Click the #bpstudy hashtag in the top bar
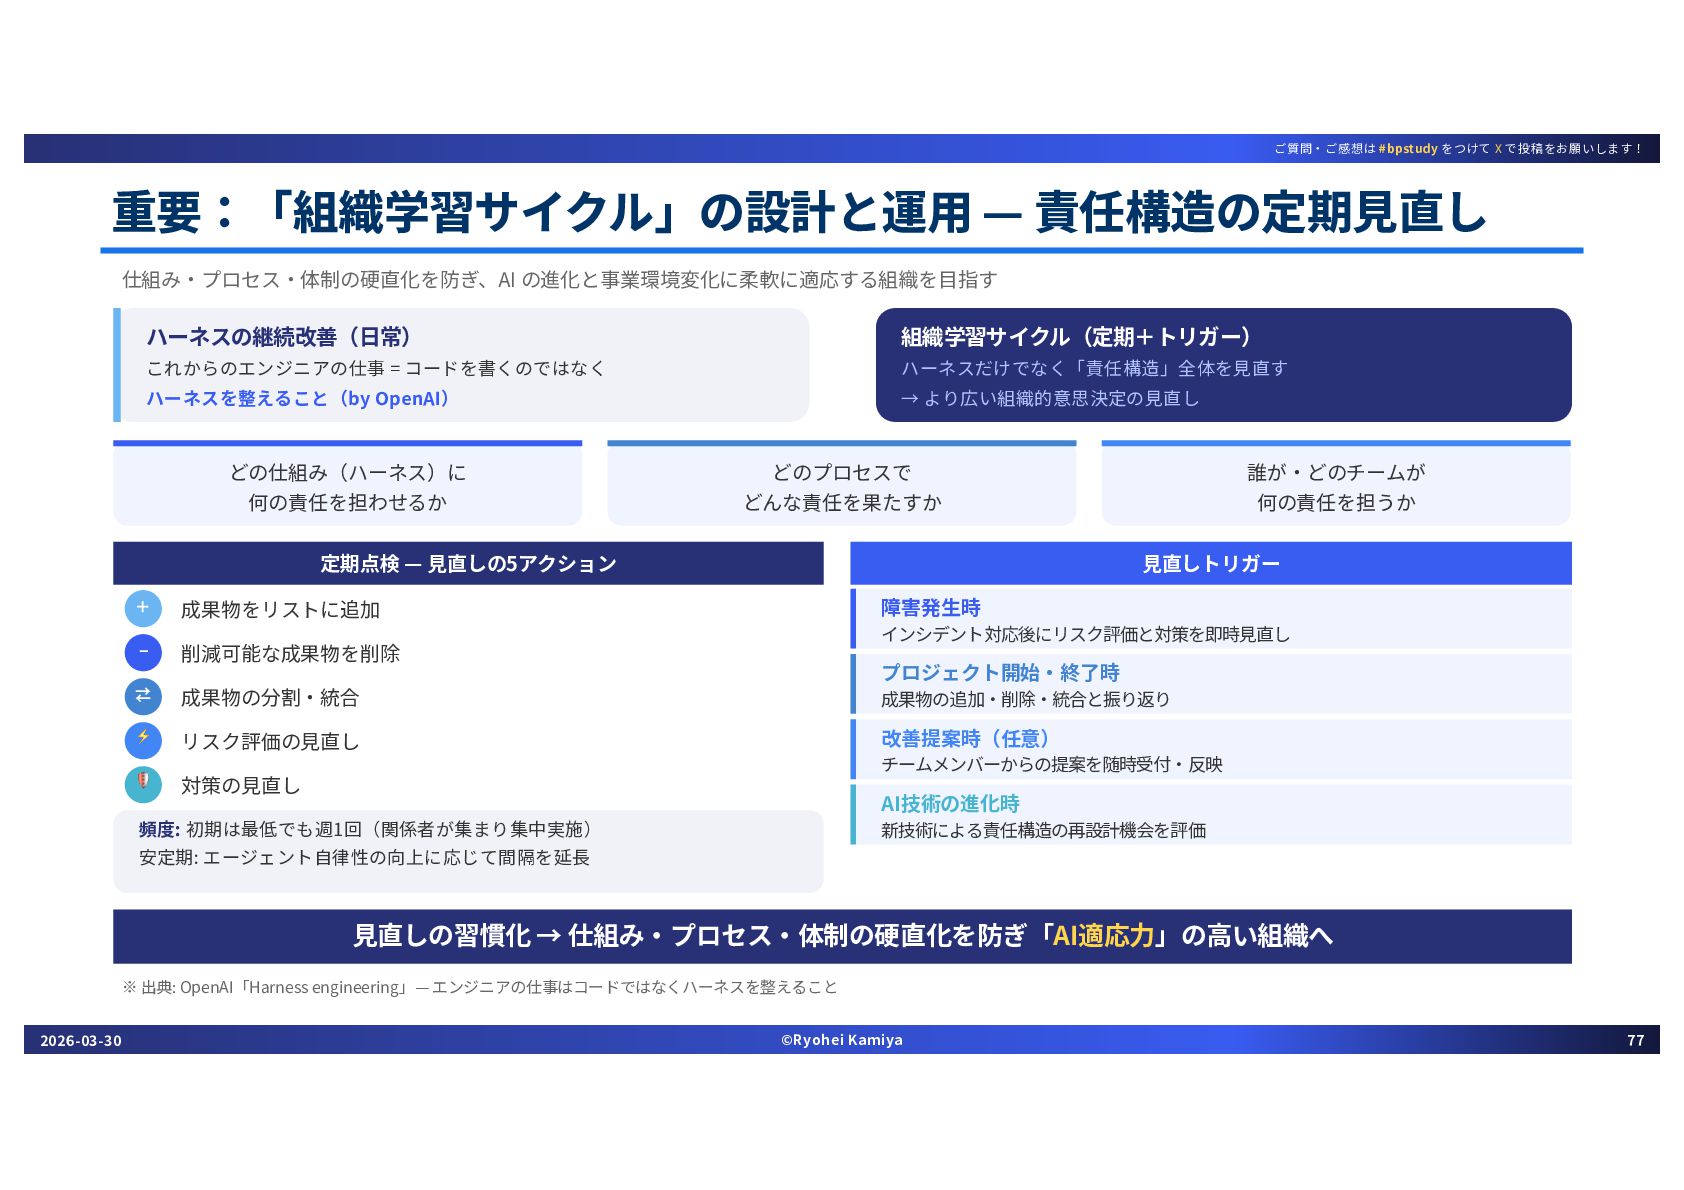The image size is (1684, 1190). click(x=1408, y=149)
